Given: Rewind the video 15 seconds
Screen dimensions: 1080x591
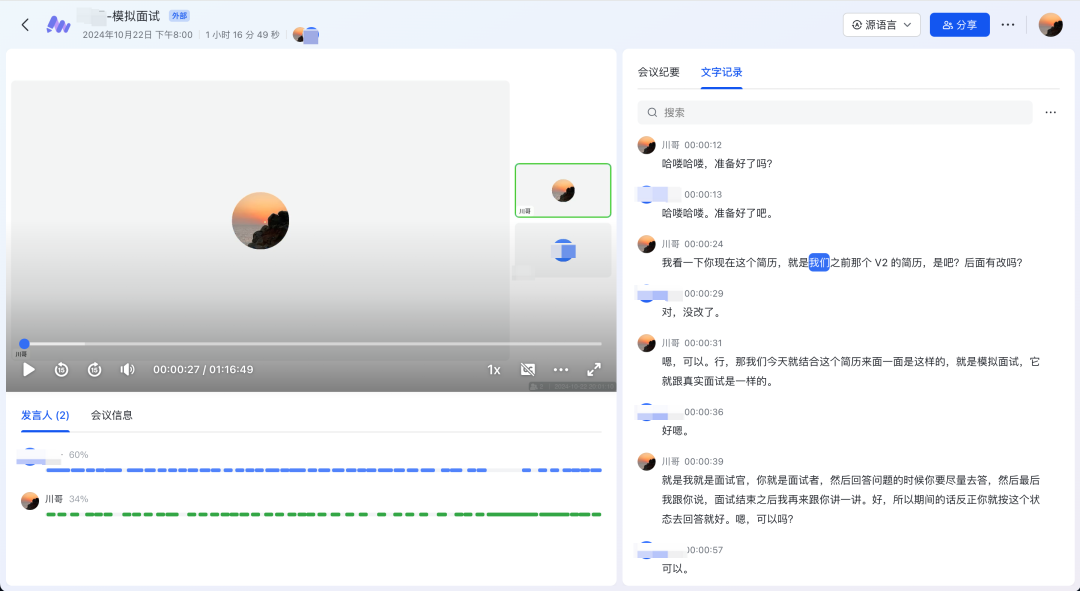Looking at the screenshot, I should click(x=61, y=370).
